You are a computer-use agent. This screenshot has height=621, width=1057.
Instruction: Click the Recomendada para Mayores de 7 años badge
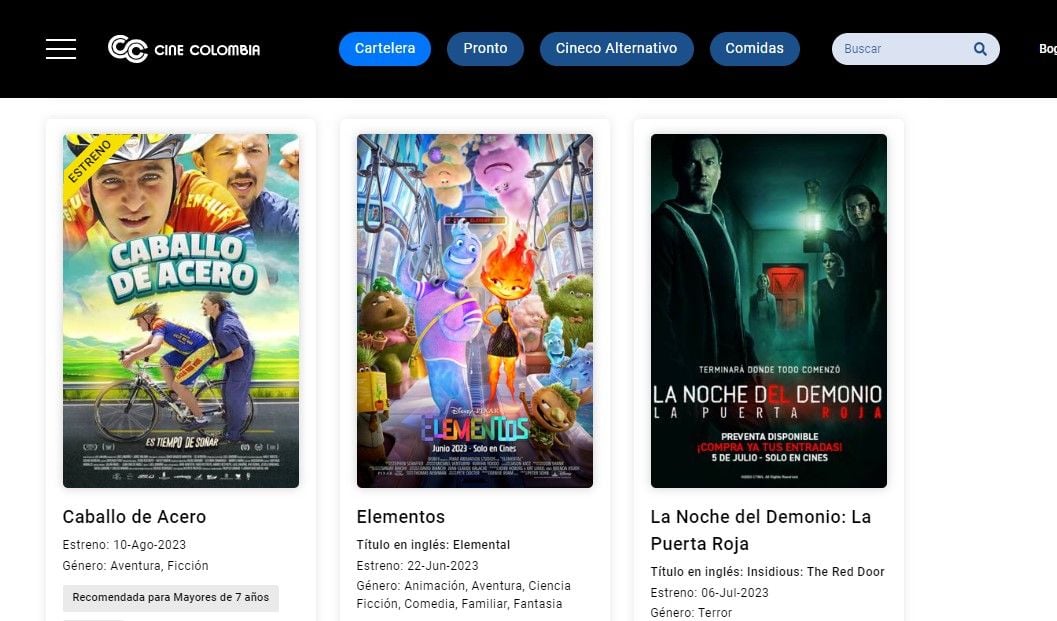click(170, 596)
